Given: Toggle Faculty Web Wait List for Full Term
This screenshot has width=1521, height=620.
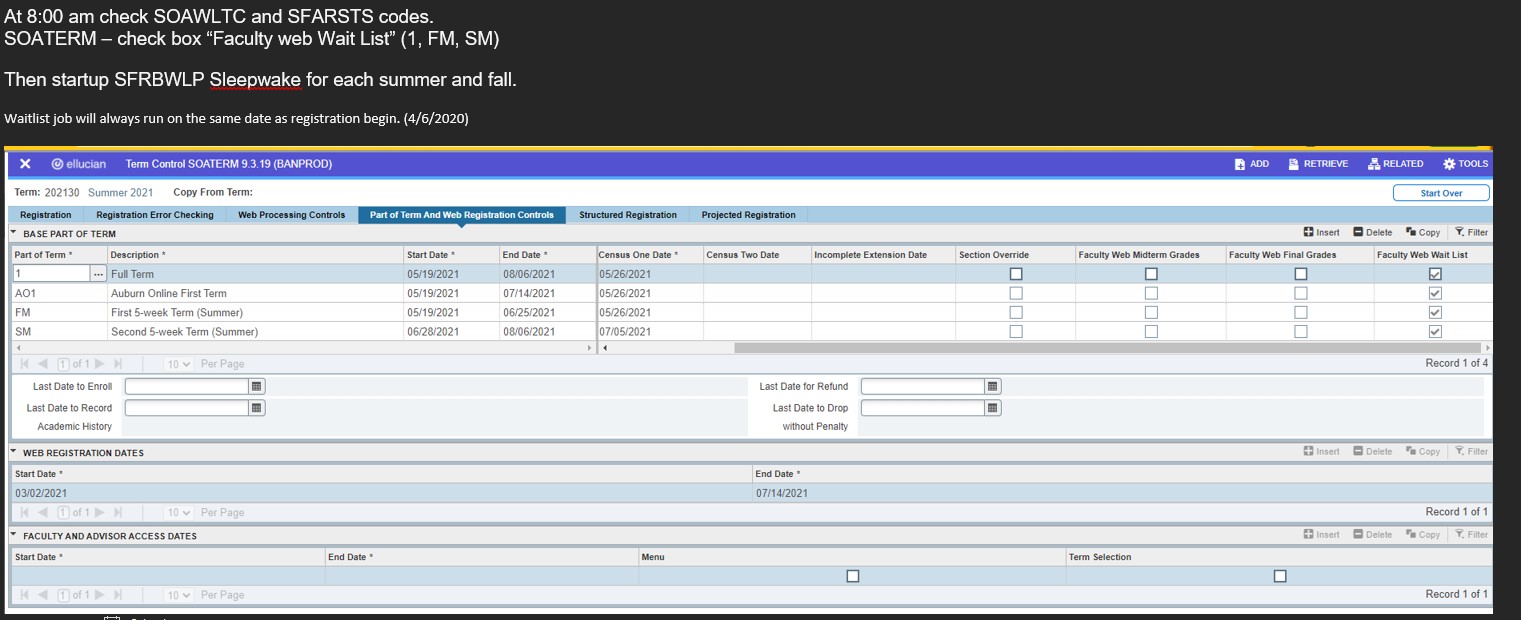Looking at the screenshot, I should [1436, 274].
